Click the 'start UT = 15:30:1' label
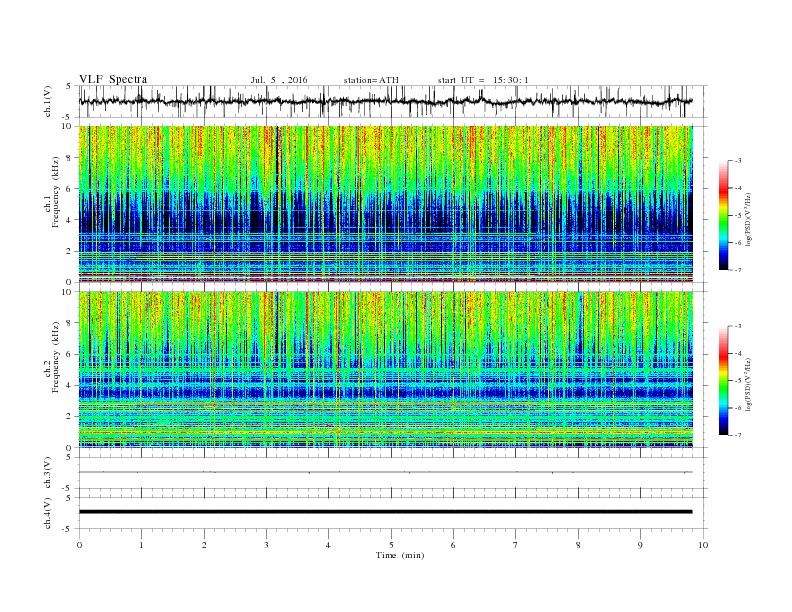The width and height of the screenshot is (792, 612). click(483, 80)
